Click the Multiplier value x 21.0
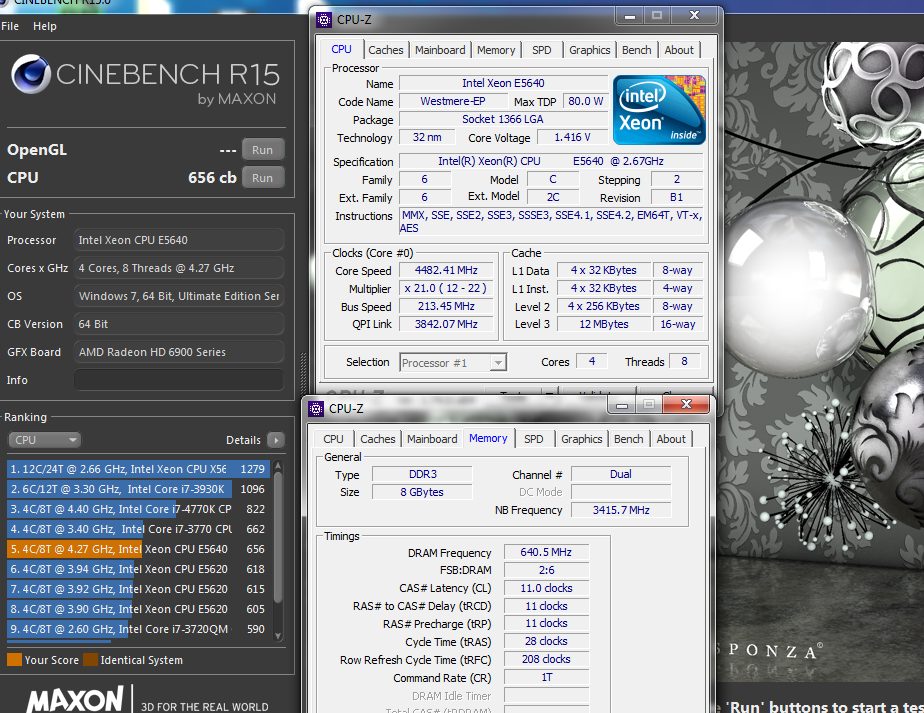The height and width of the screenshot is (713, 924). (446, 288)
